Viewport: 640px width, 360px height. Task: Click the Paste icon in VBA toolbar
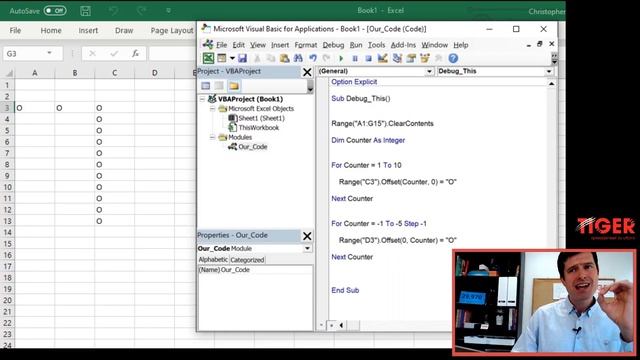click(284, 58)
